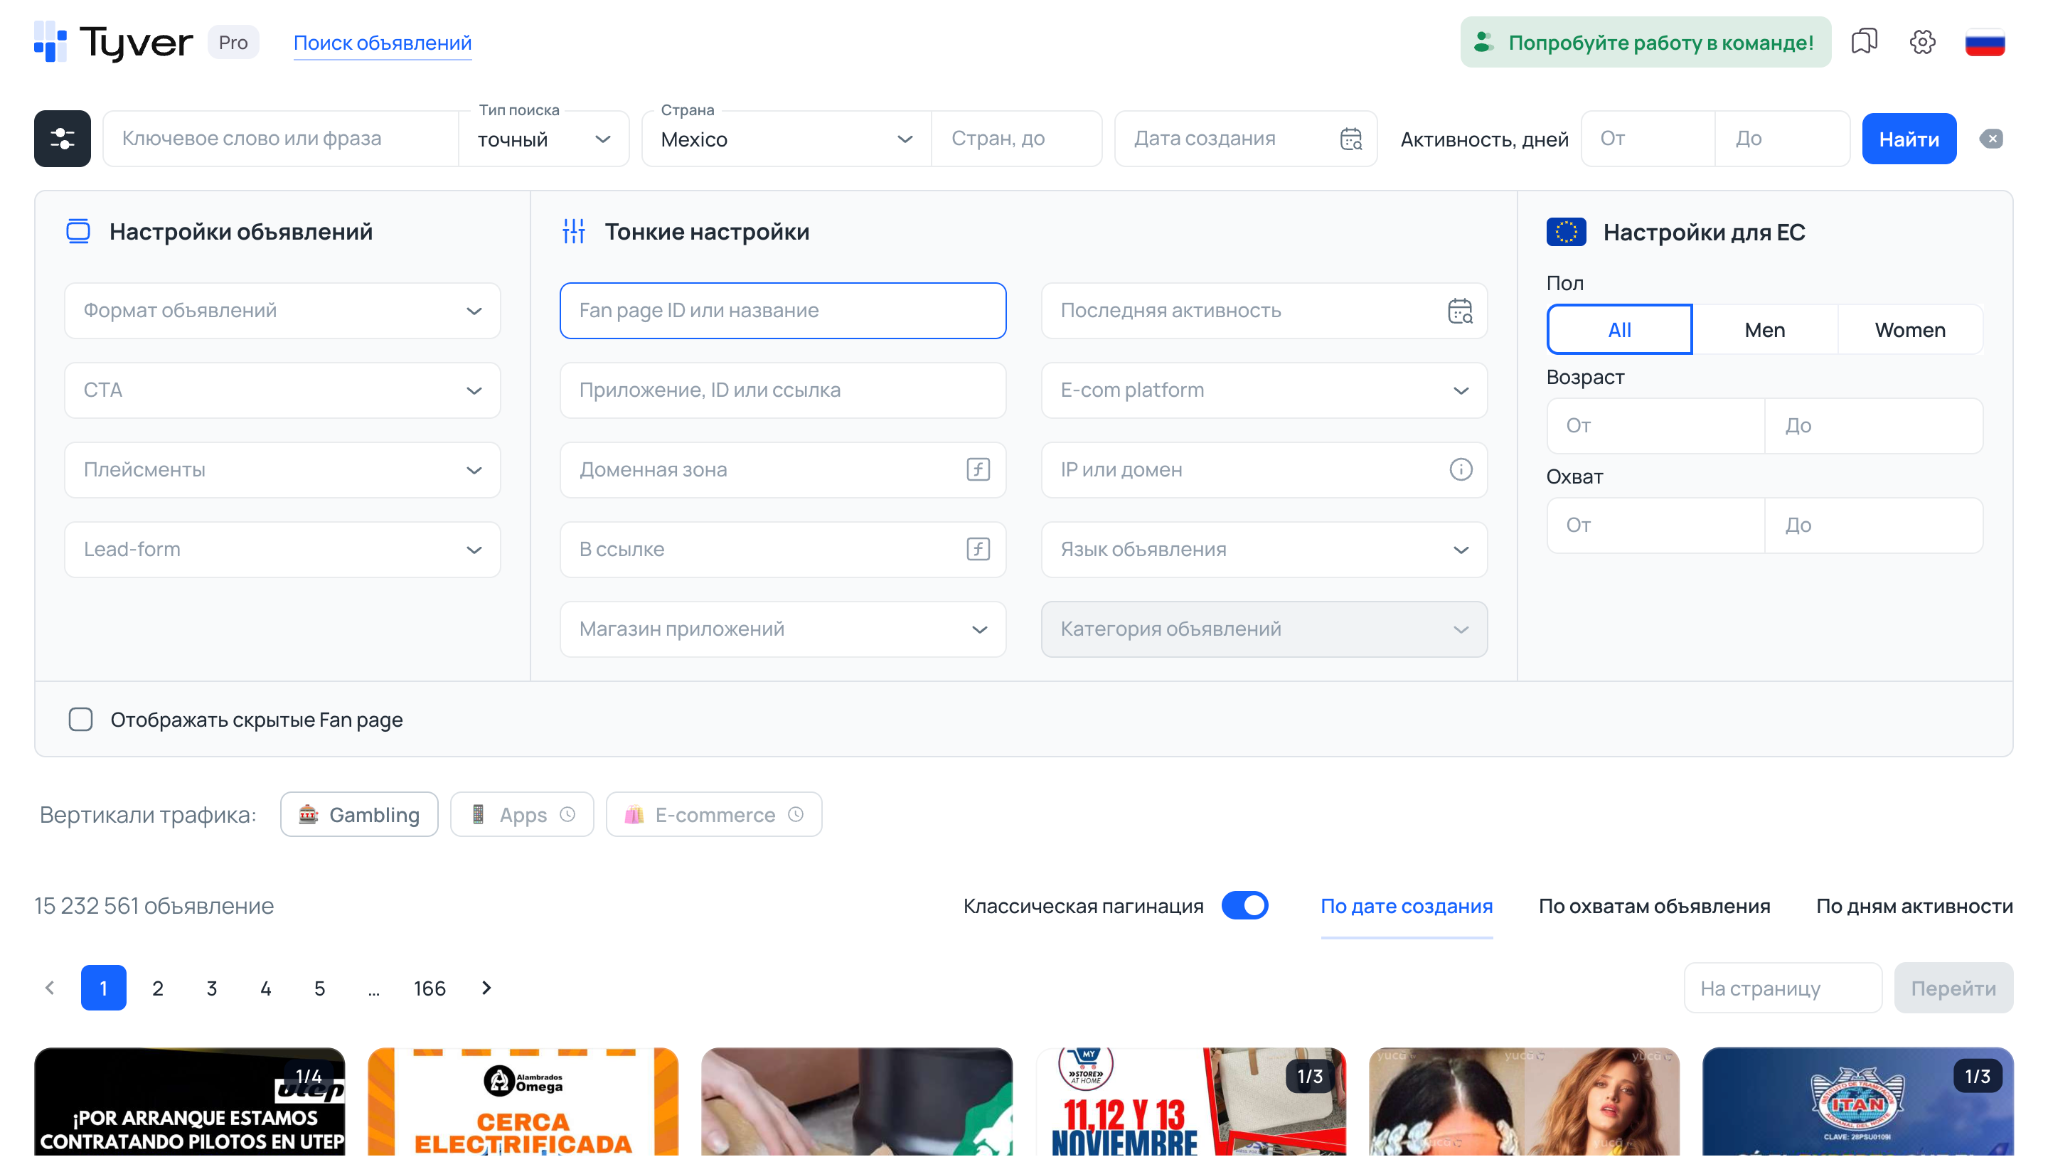The height and width of the screenshot is (1156, 2048).
Task: Clear search filters with the X icon near Найти
Action: click(1991, 138)
